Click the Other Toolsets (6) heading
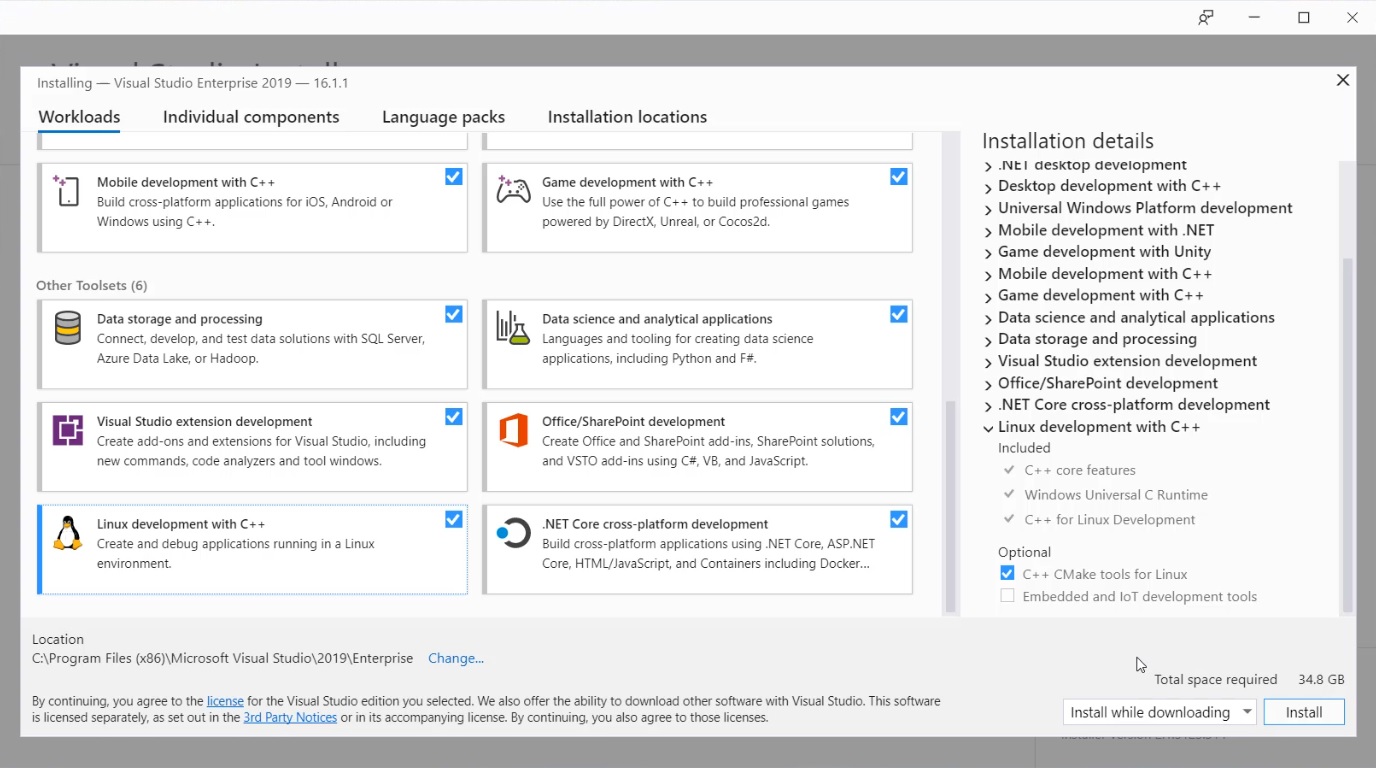This screenshot has height=768, width=1376. (91, 285)
